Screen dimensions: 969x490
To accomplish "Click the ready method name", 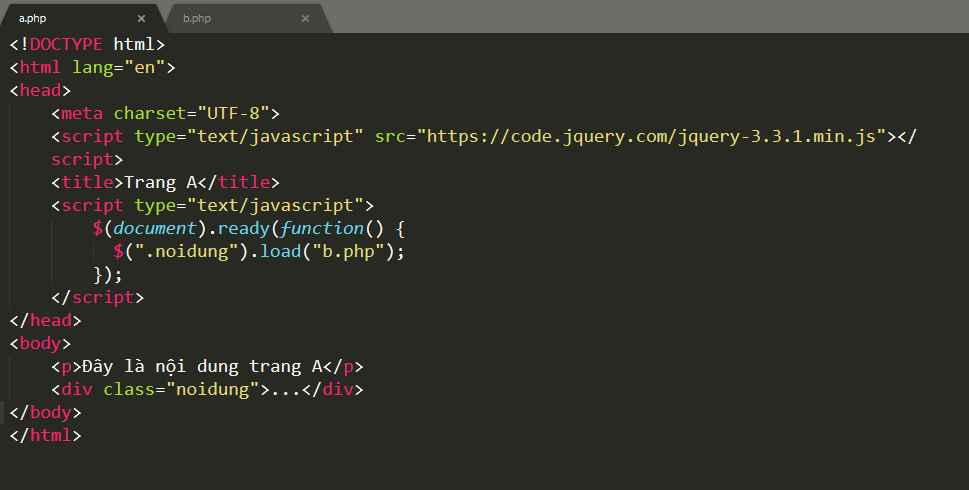I will 243,228.
